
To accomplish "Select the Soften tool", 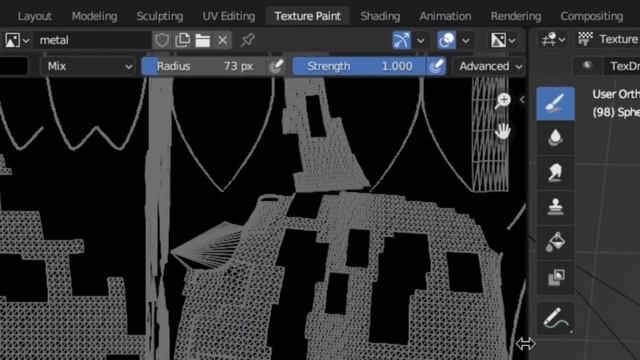I will 555,137.
